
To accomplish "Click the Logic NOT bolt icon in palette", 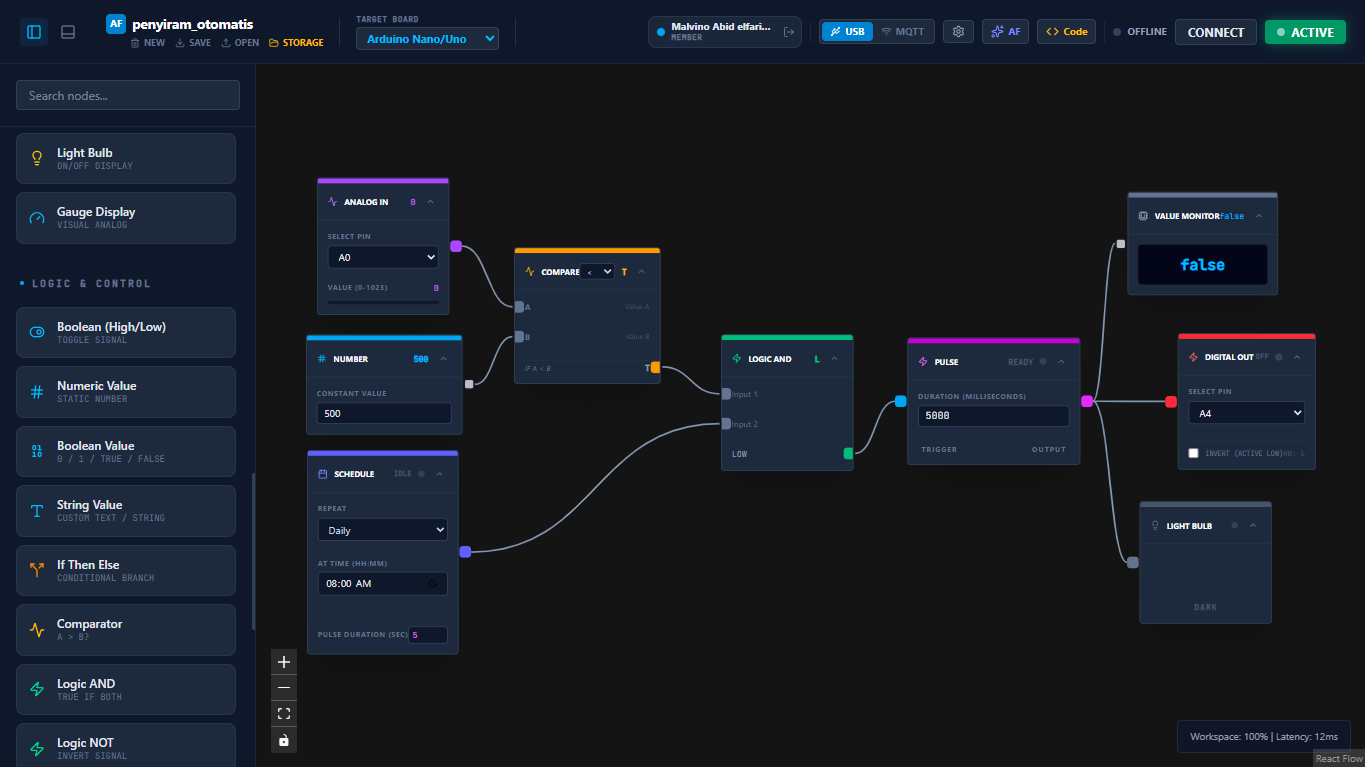I will click(x=37, y=748).
